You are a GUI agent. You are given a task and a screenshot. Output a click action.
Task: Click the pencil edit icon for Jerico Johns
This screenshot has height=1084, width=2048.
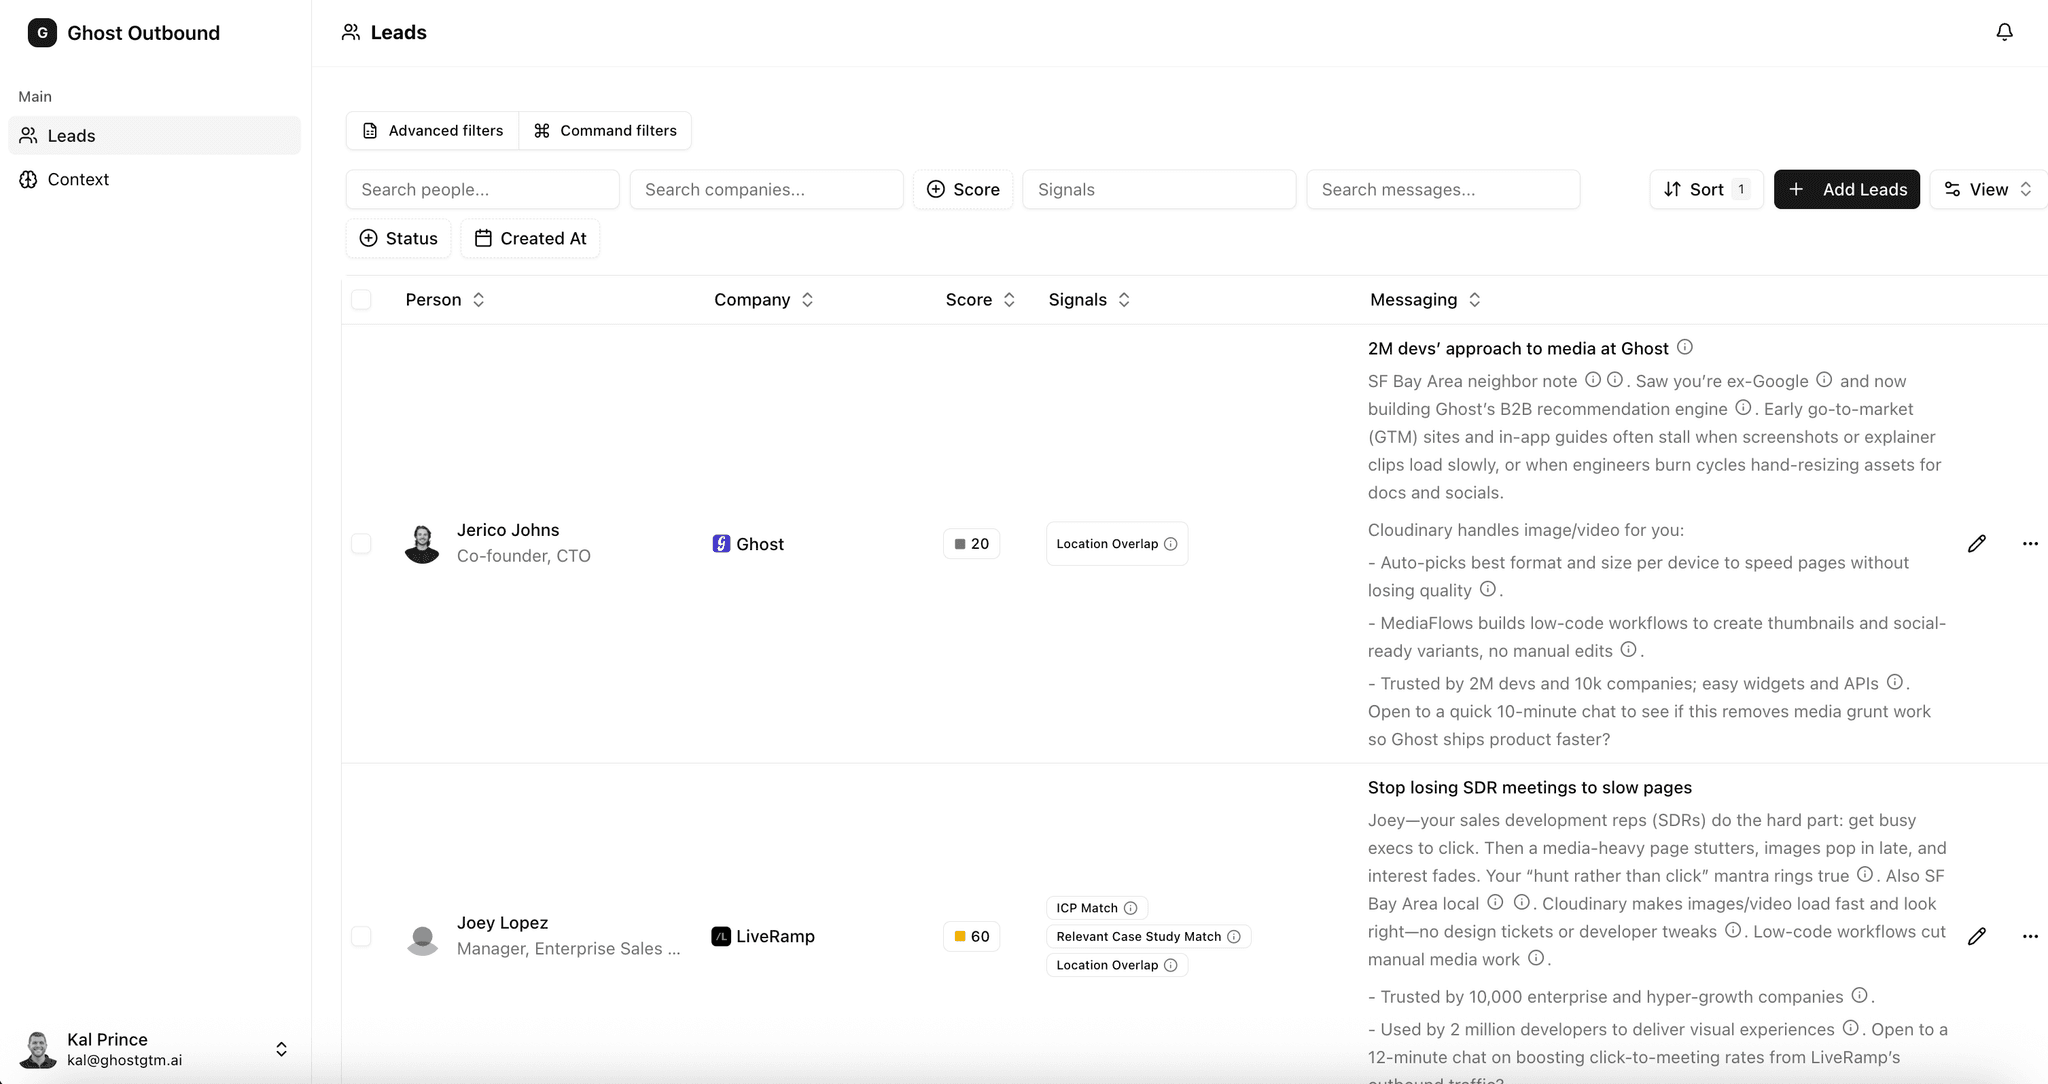1977,544
